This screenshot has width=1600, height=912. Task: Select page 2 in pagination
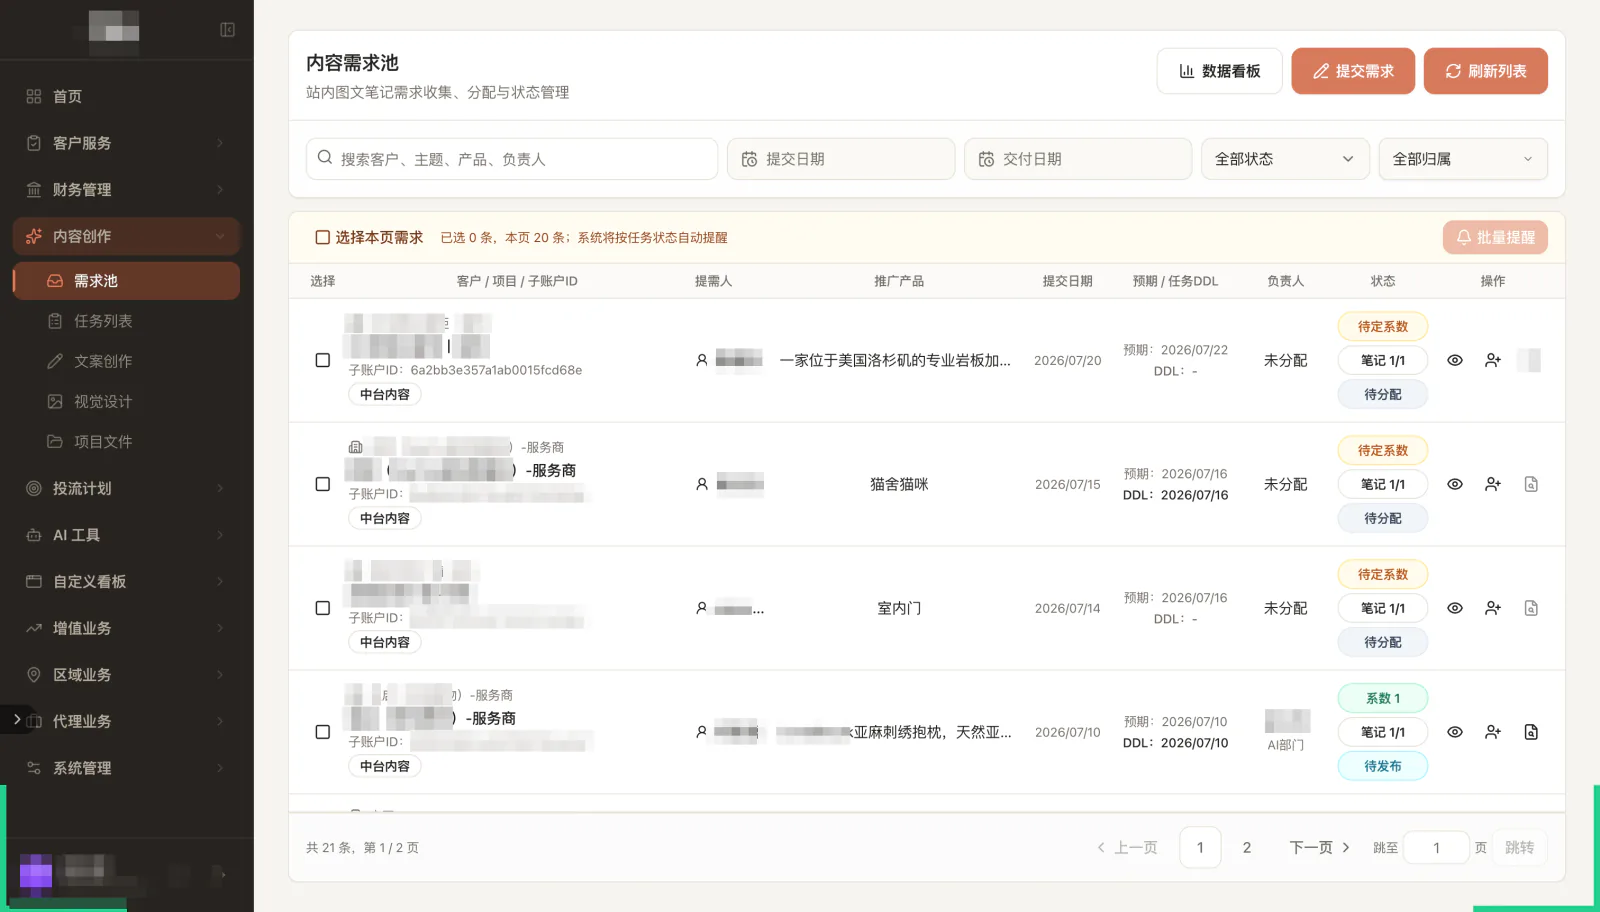click(1247, 847)
